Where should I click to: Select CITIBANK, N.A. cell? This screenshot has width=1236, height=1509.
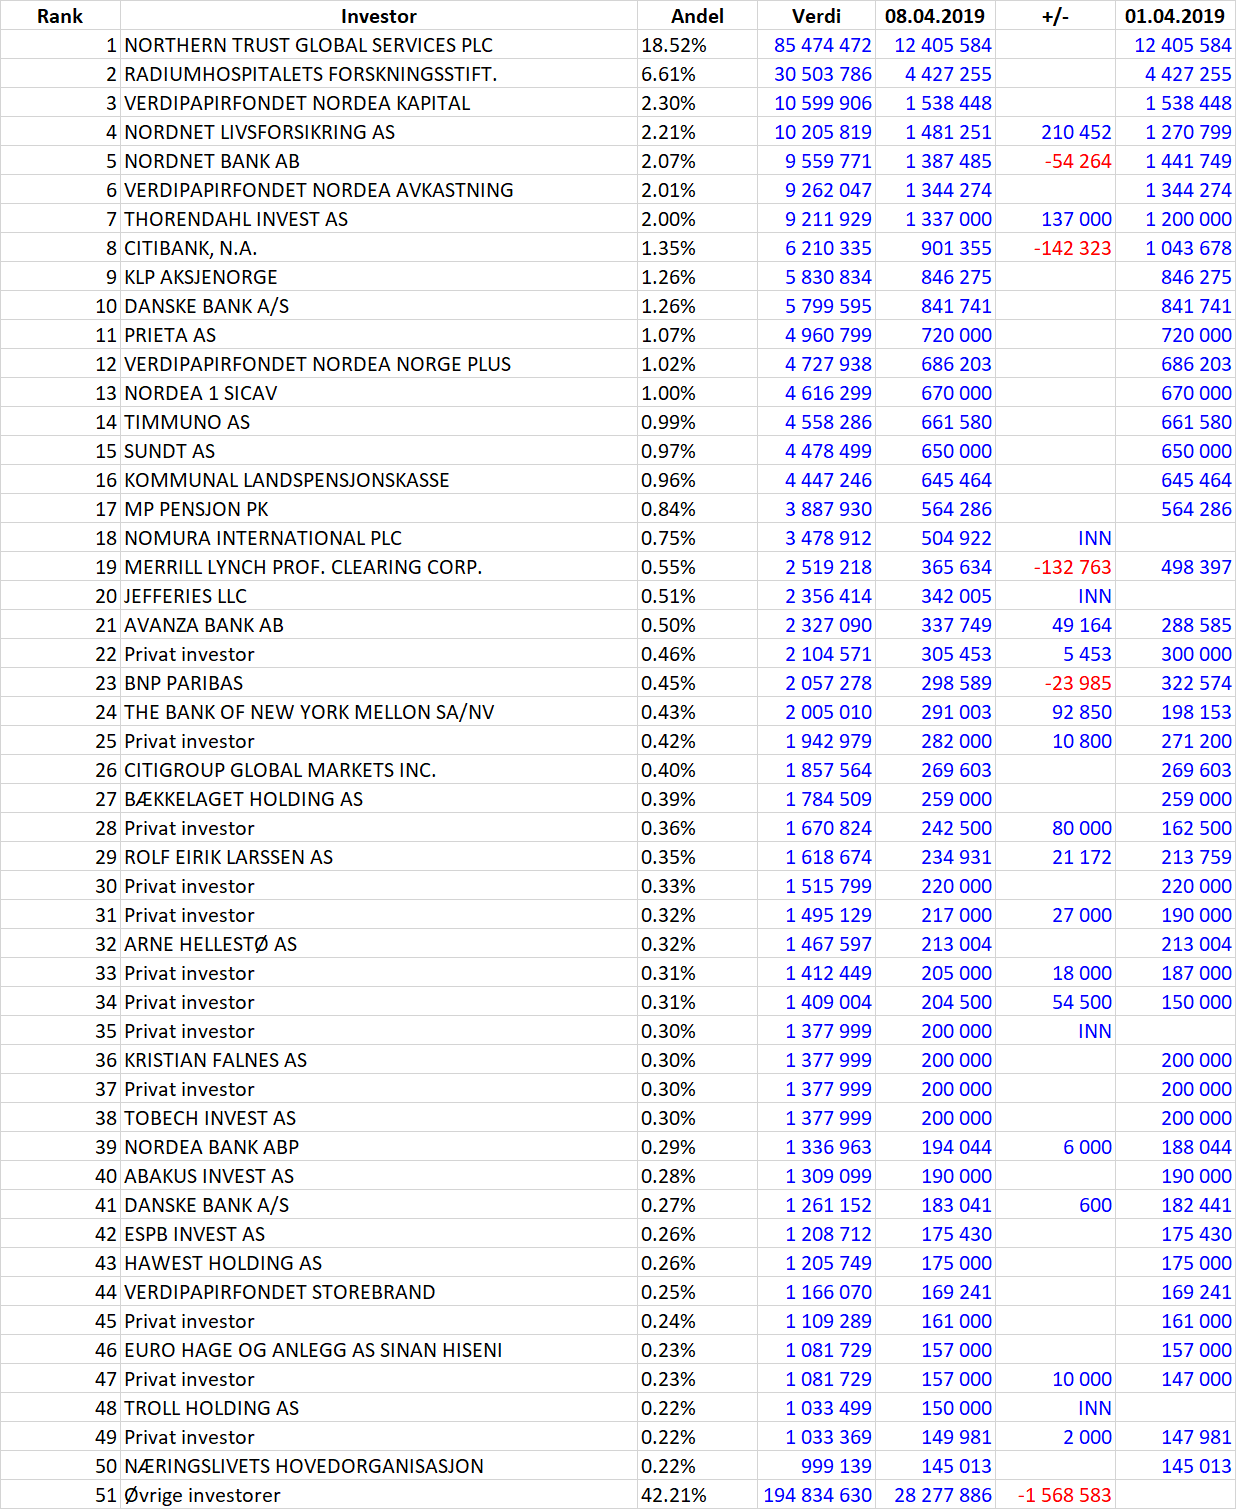point(378,248)
